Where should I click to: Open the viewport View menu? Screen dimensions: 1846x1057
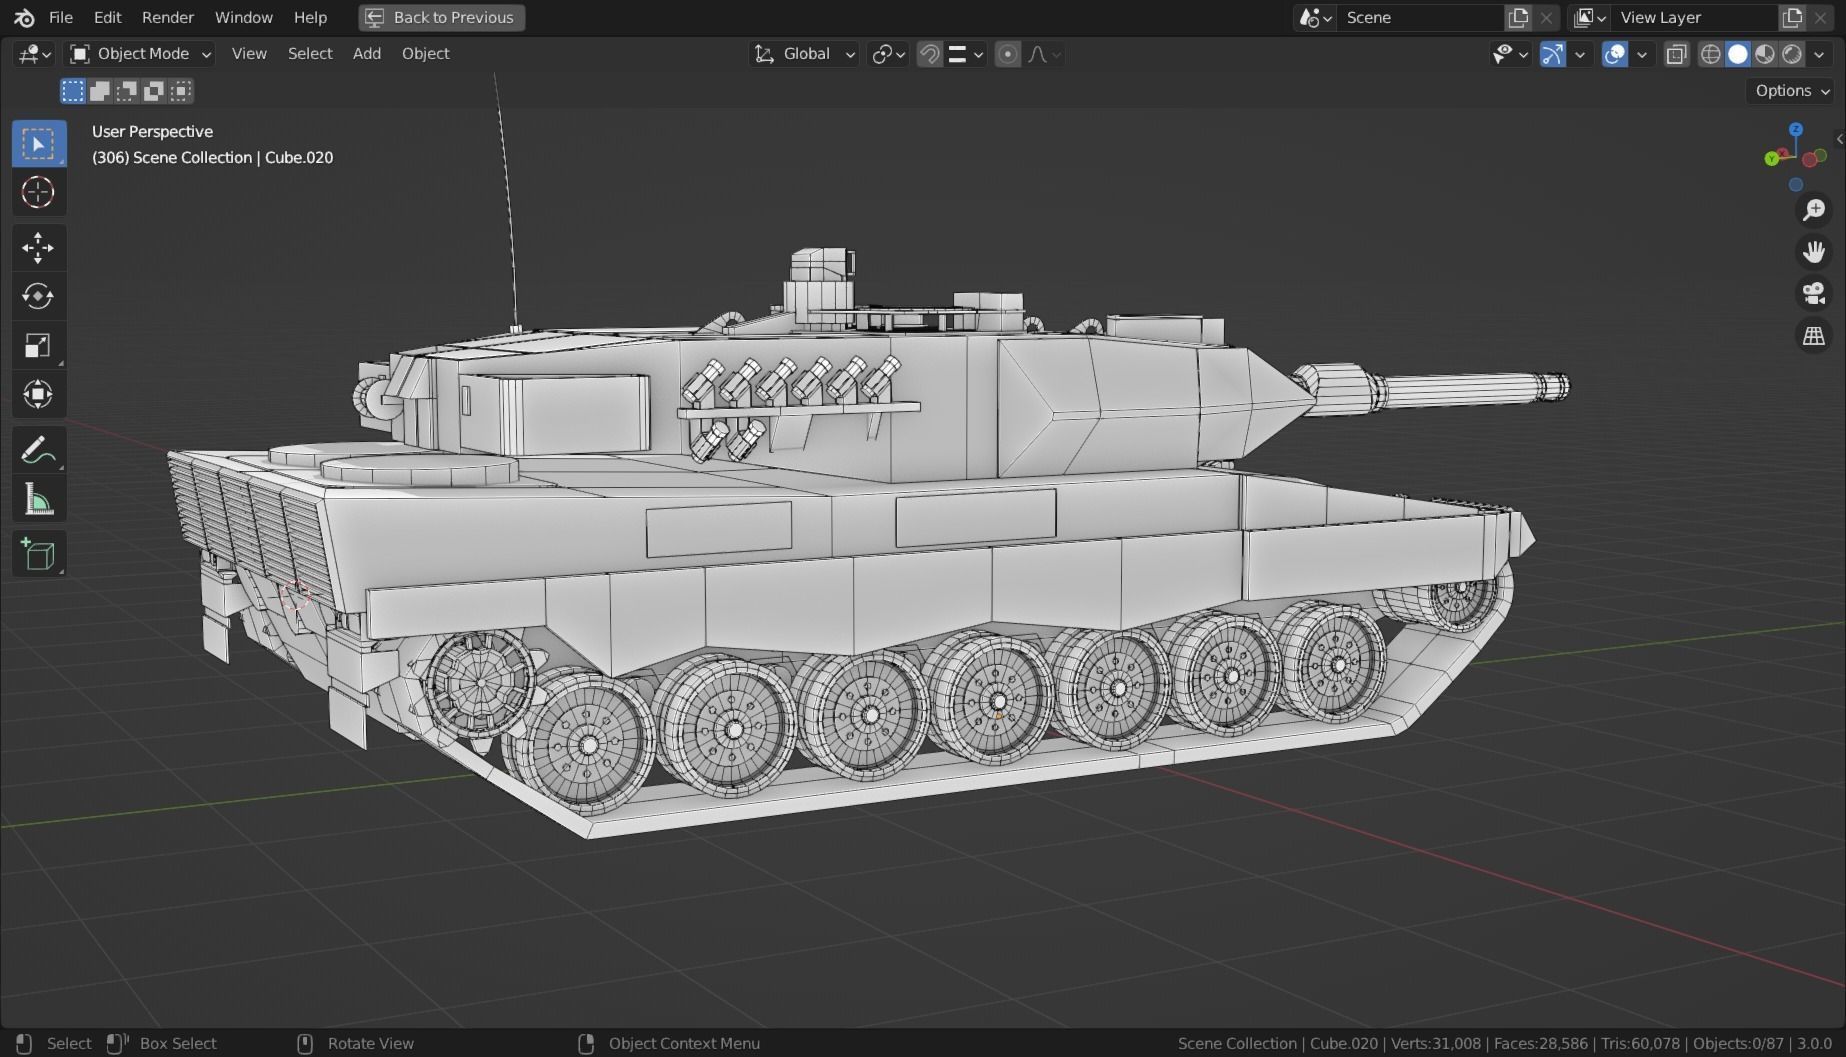point(249,54)
